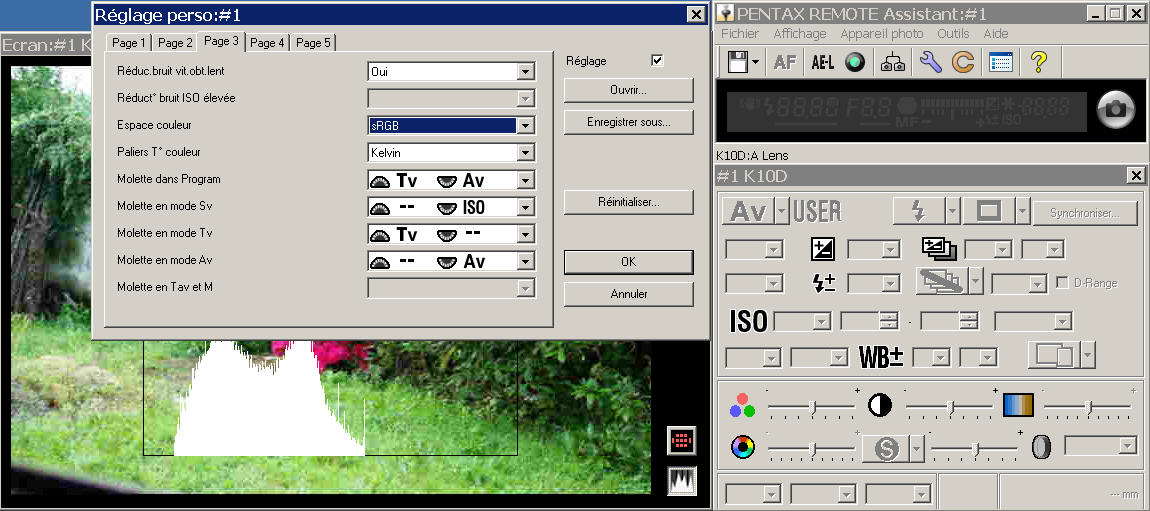Click the red grid display icon
Viewport: 1150px width, 511px height.
682,441
